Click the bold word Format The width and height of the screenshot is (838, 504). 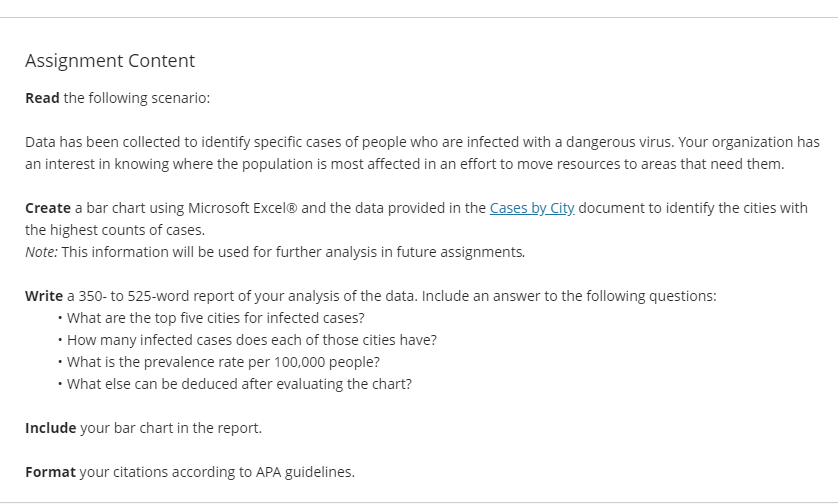(50, 472)
